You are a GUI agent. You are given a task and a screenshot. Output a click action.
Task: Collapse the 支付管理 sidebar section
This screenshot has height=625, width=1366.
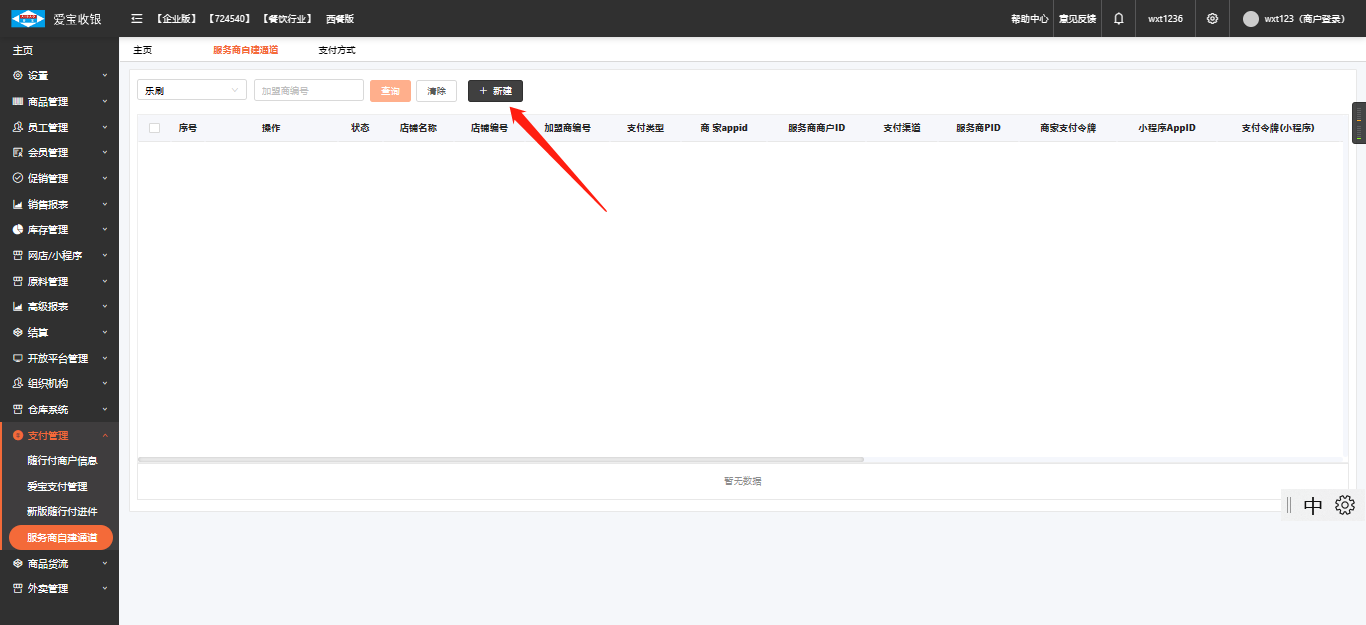[x=59, y=435]
